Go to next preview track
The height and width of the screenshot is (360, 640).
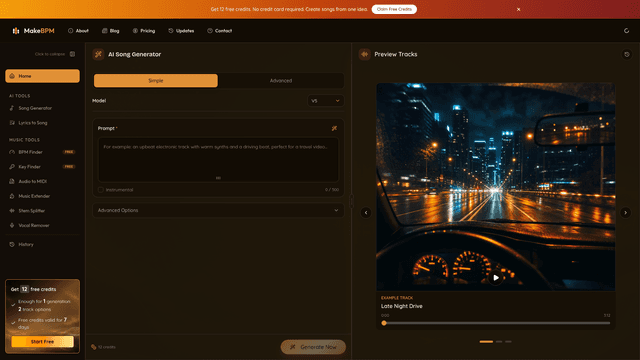point(625,213)
